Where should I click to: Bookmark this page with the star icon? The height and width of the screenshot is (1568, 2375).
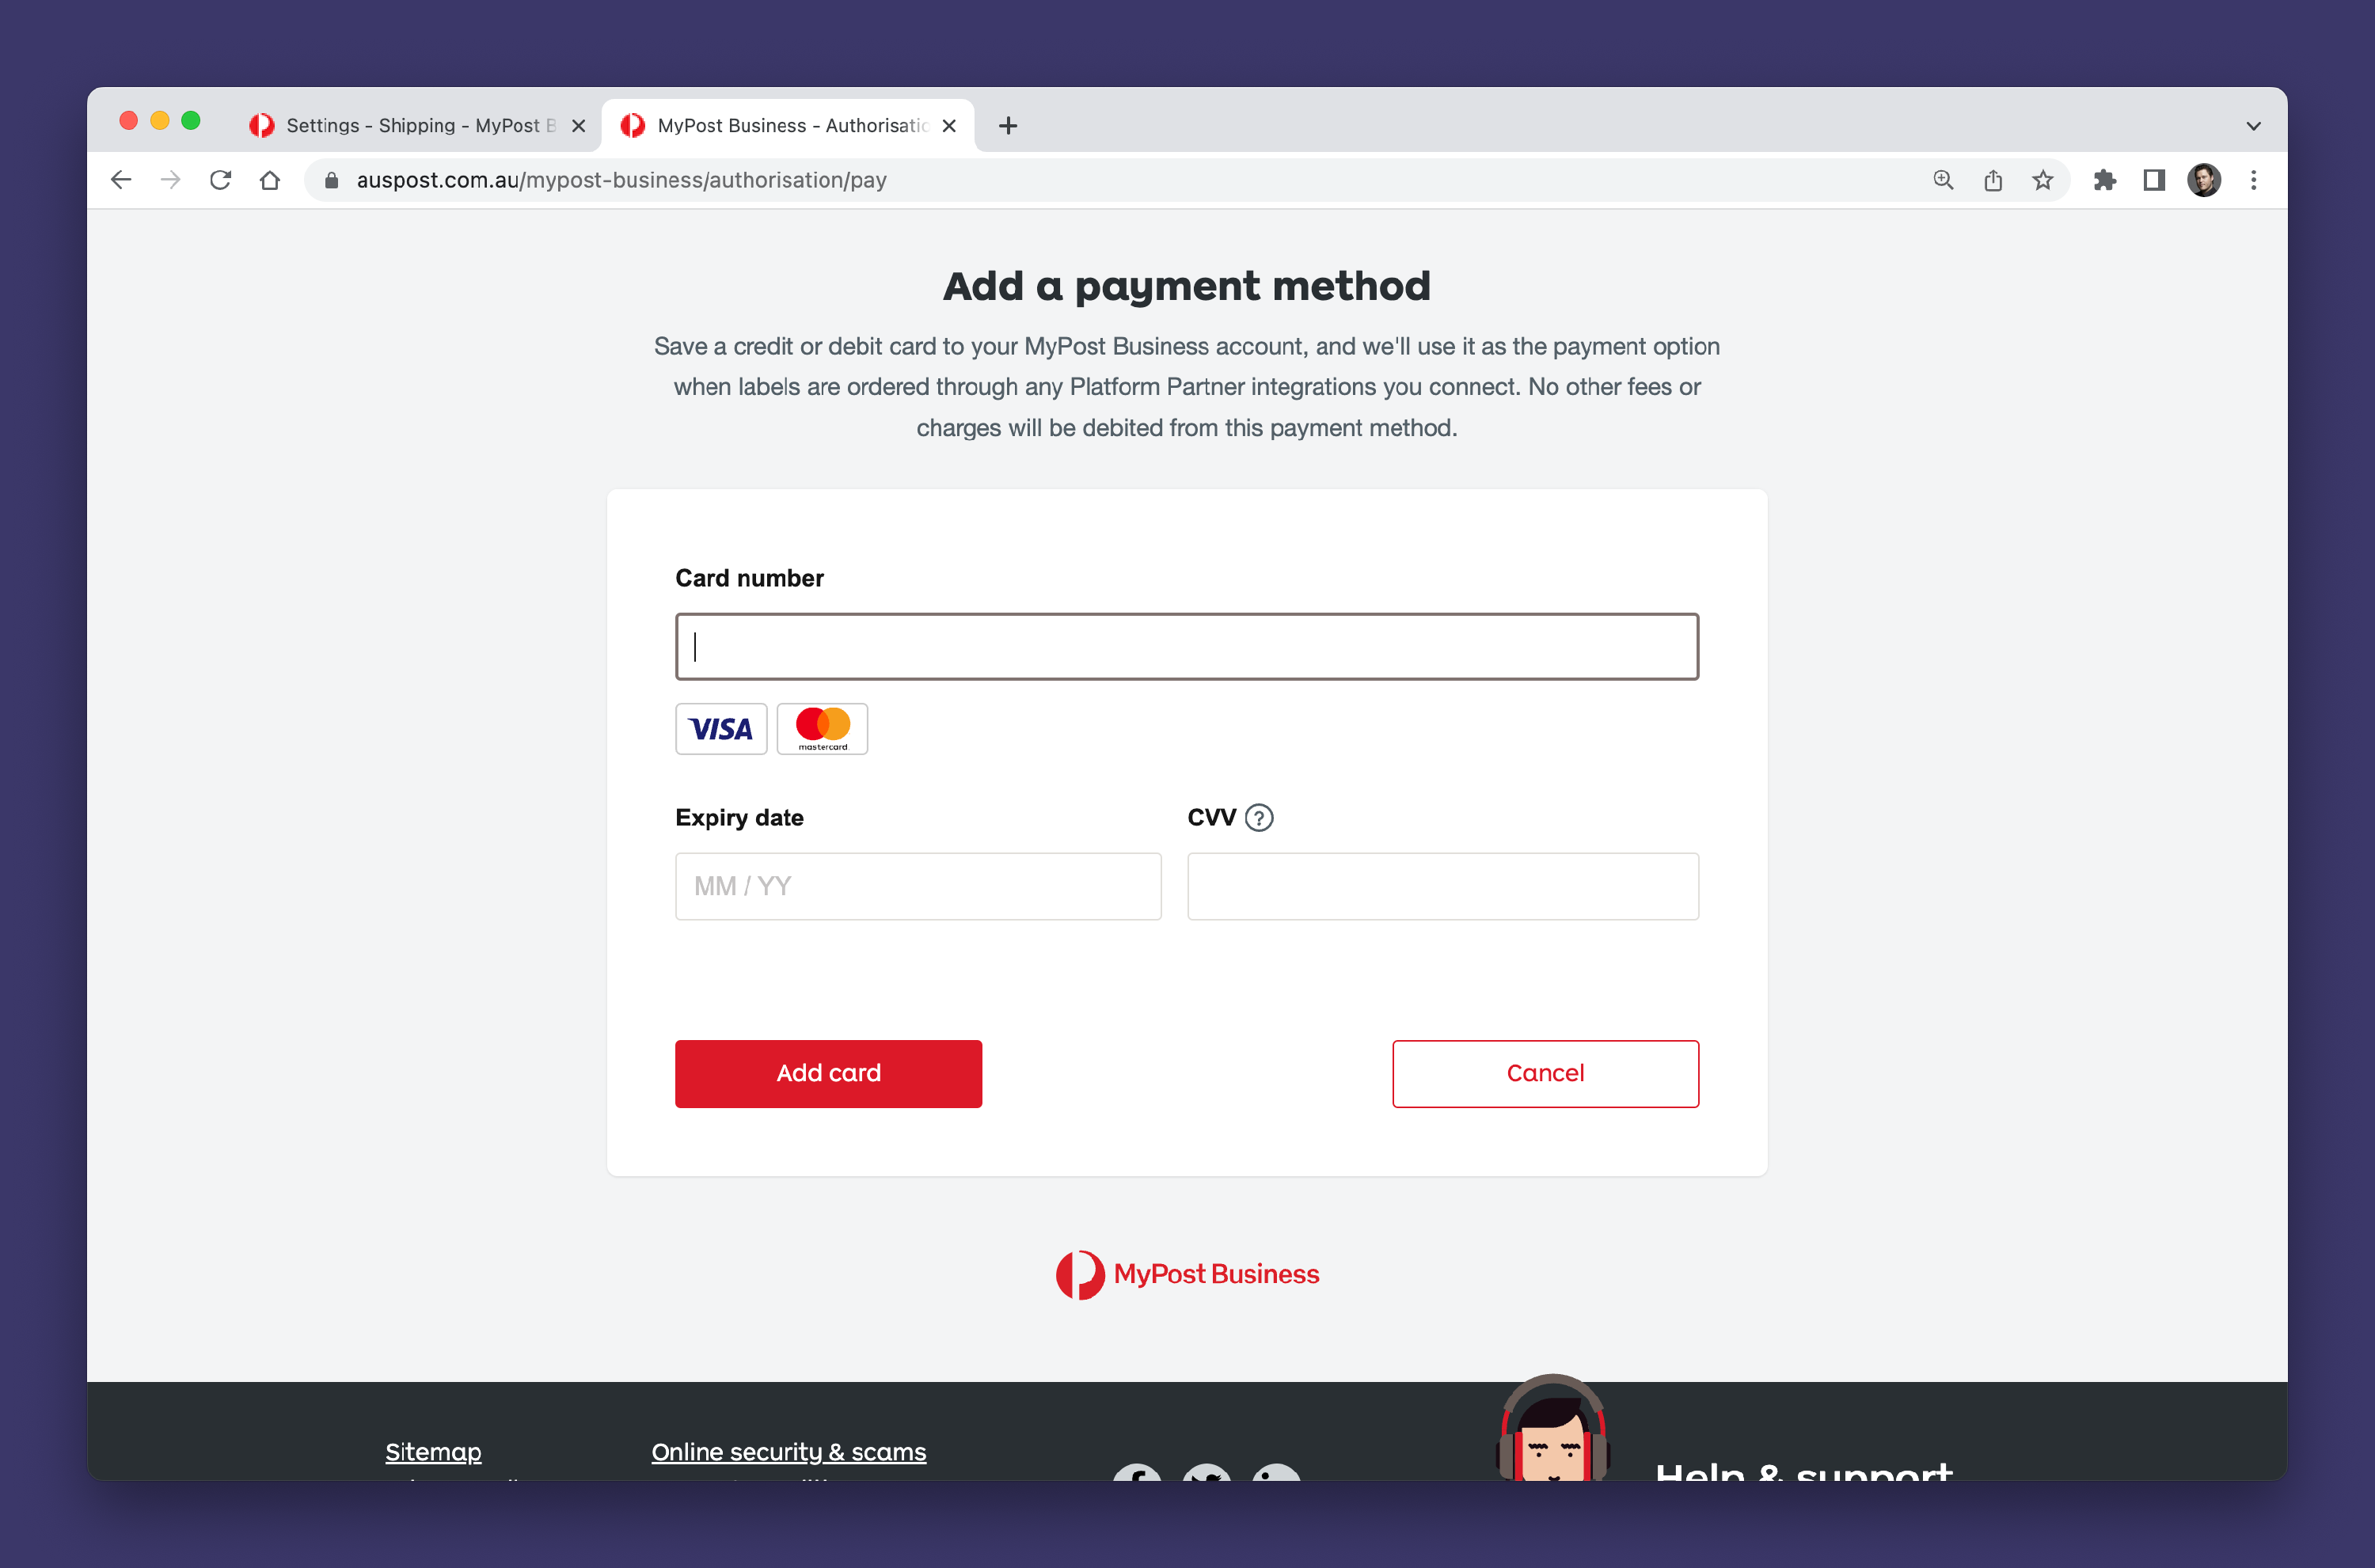tap(2043, 180)
